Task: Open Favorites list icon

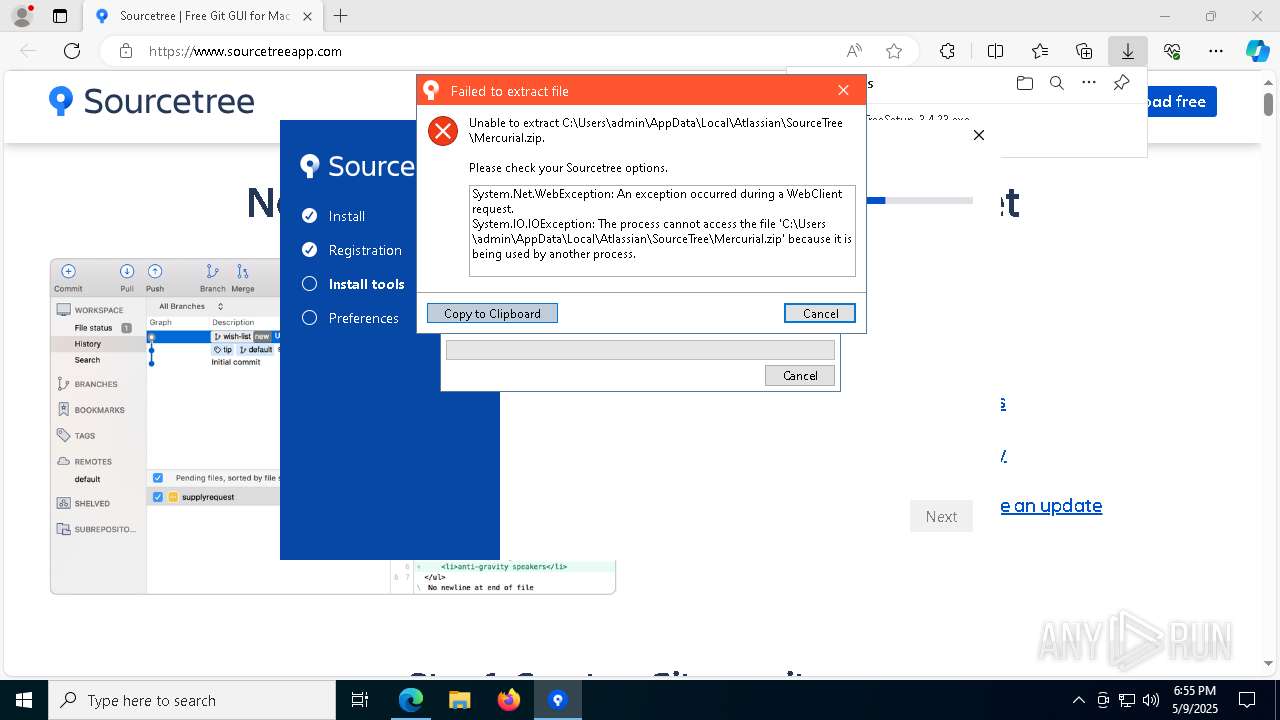Action: coord(1040,51)
